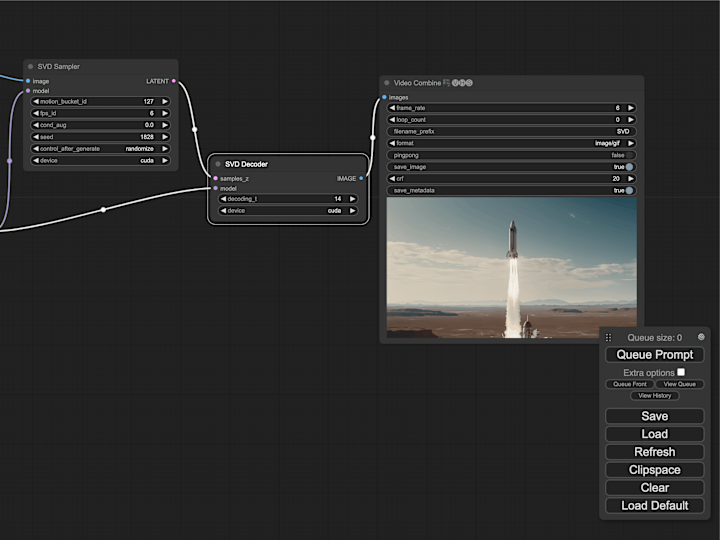Viewport: 720px width, 540px height.
Task: Click the SVD Decoder node collapse dot
Action: tap(218, 164)
